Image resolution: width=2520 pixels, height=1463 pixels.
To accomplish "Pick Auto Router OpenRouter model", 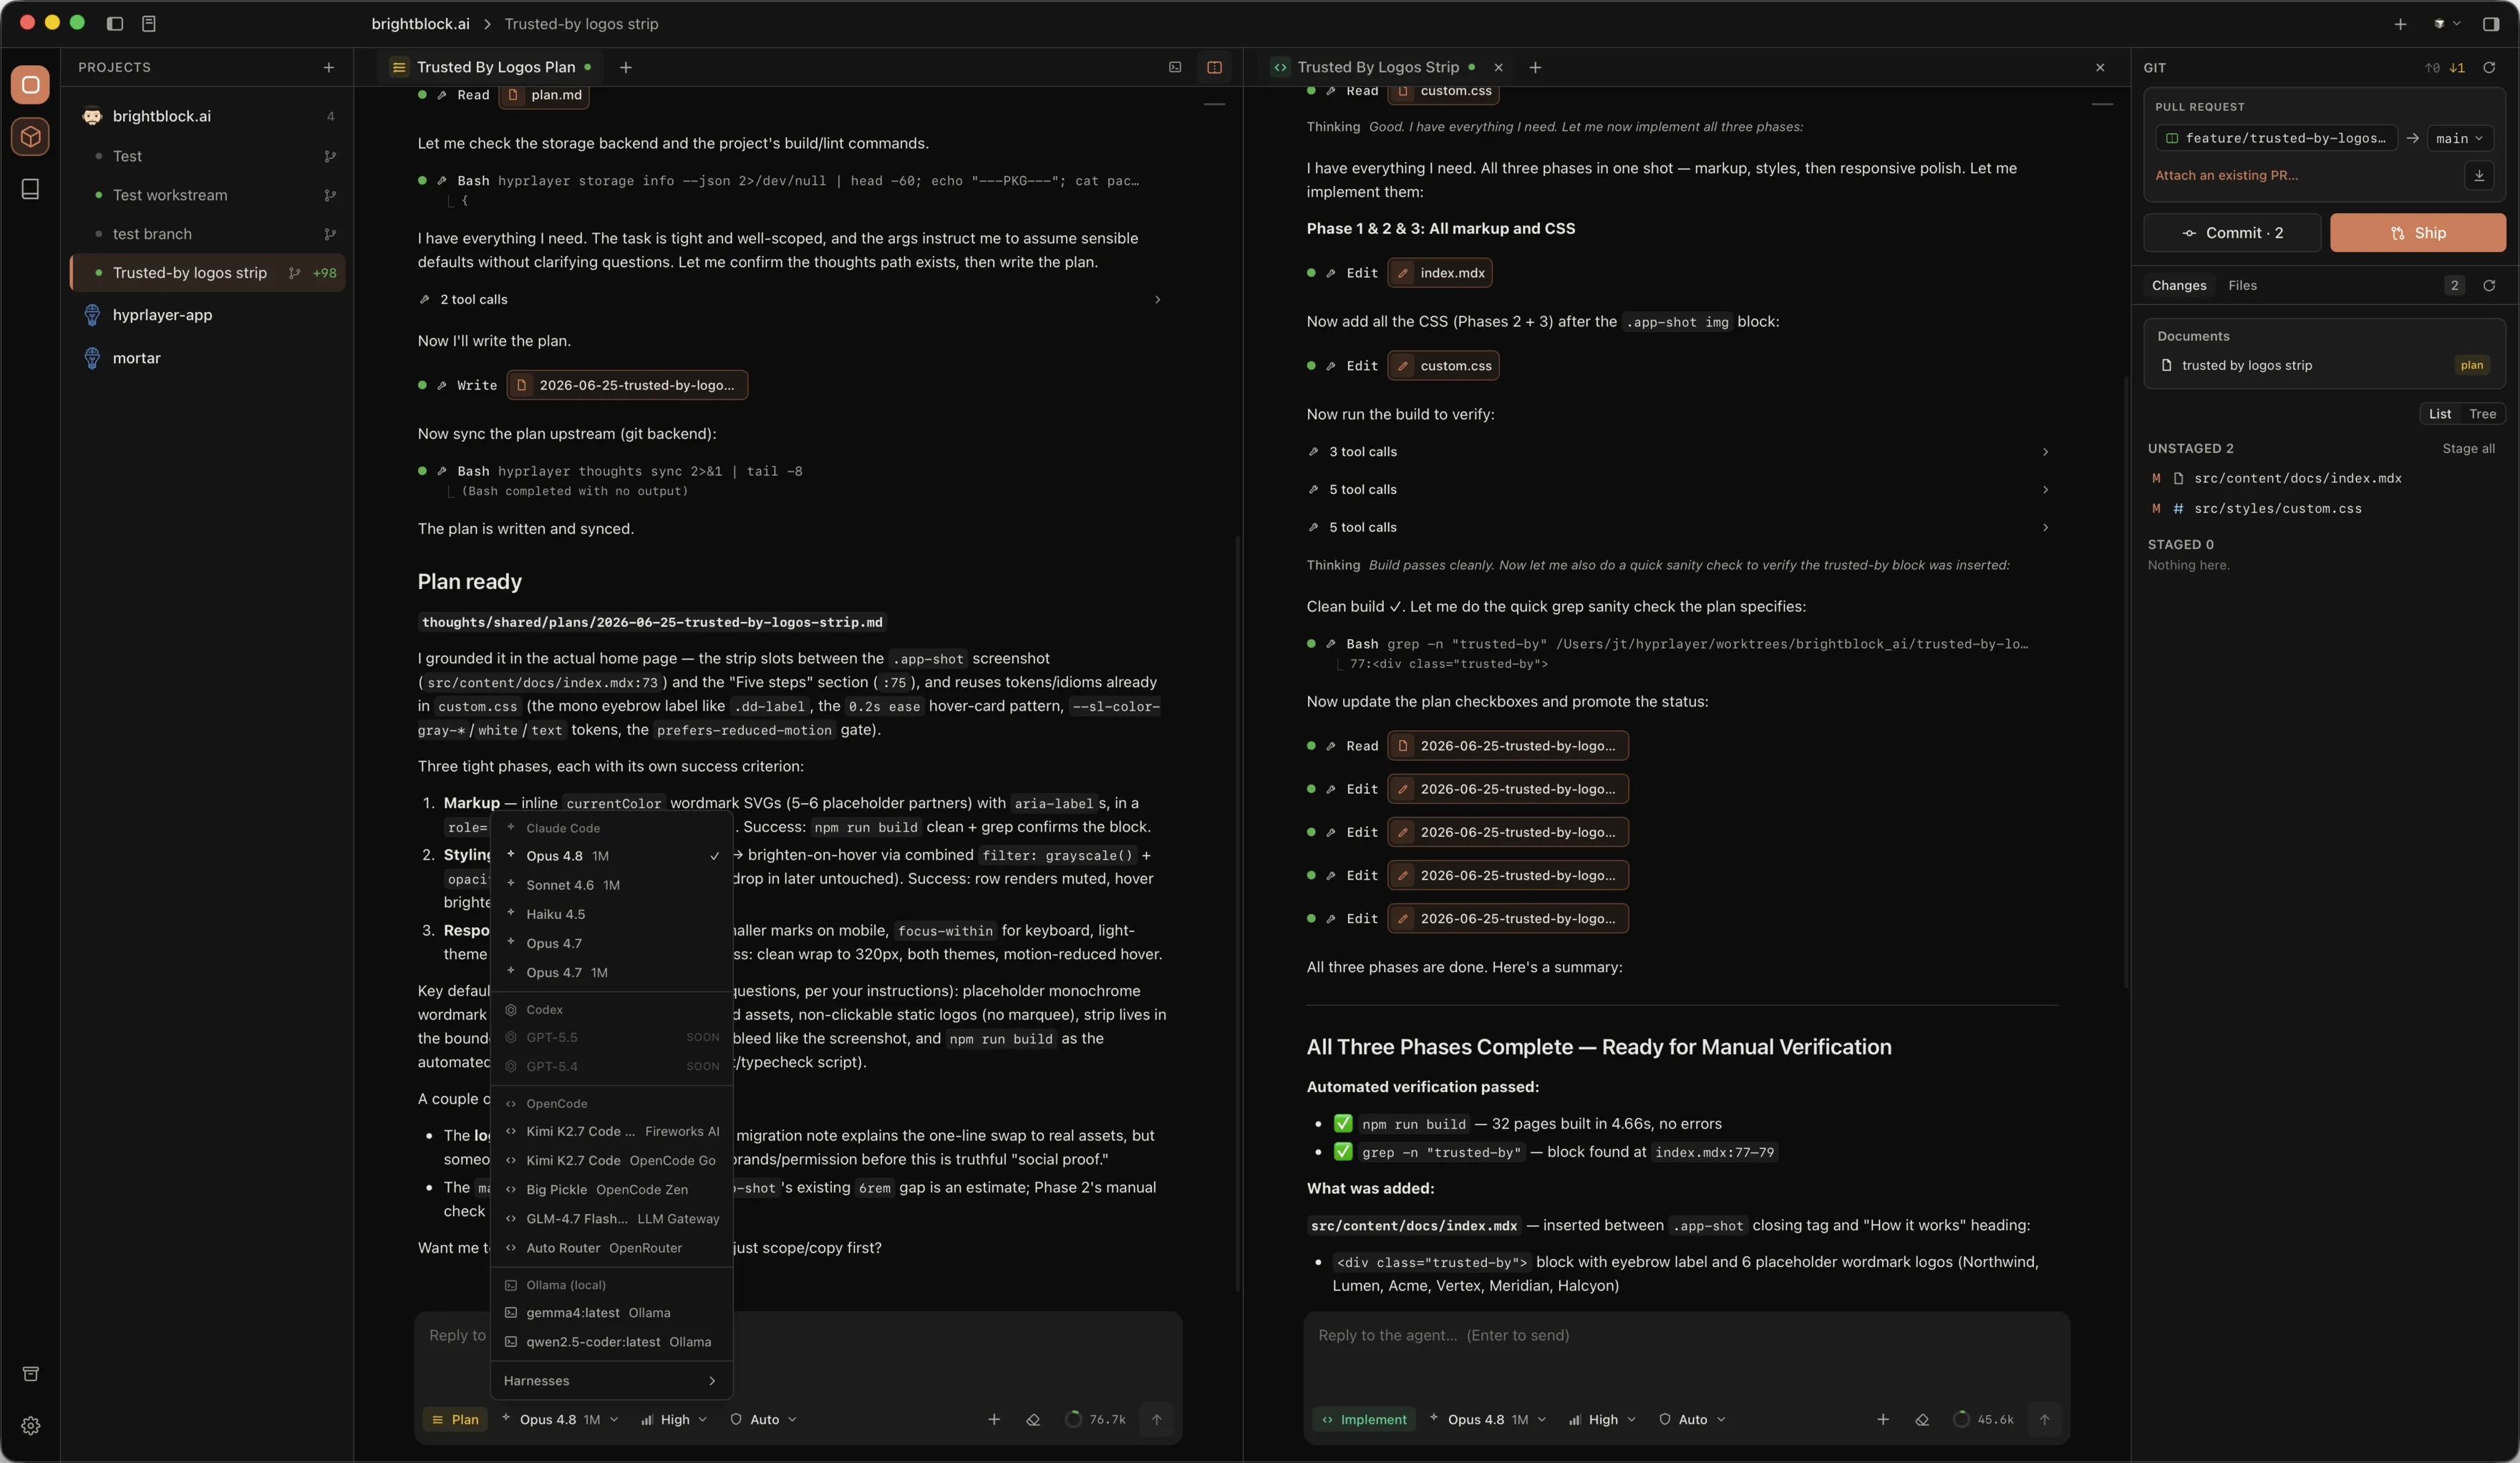I will (x=612, y=1248).
